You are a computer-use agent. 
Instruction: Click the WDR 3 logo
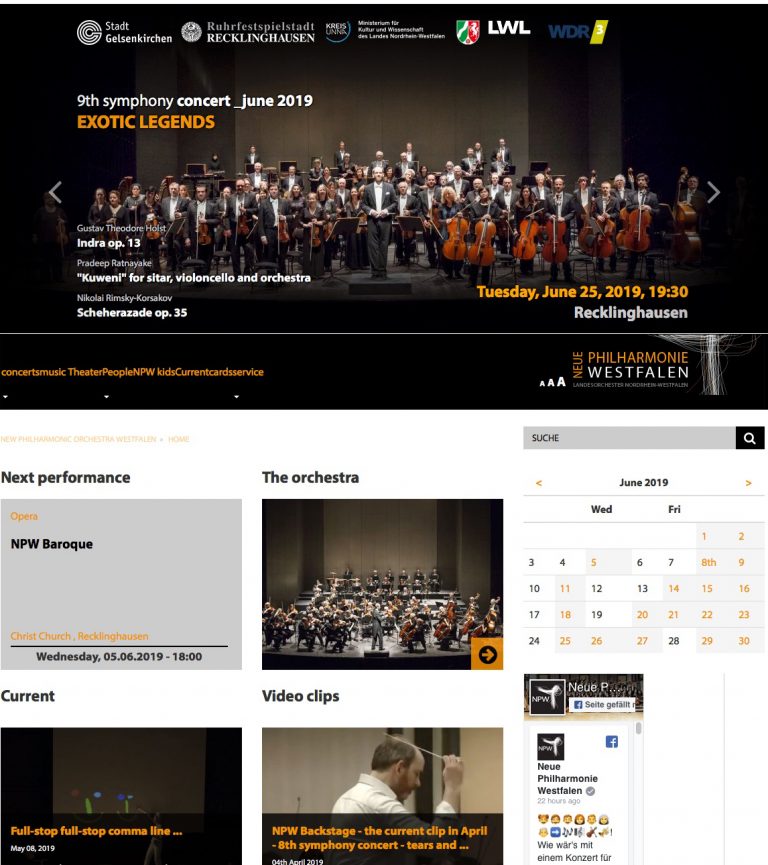pos(578,32)
